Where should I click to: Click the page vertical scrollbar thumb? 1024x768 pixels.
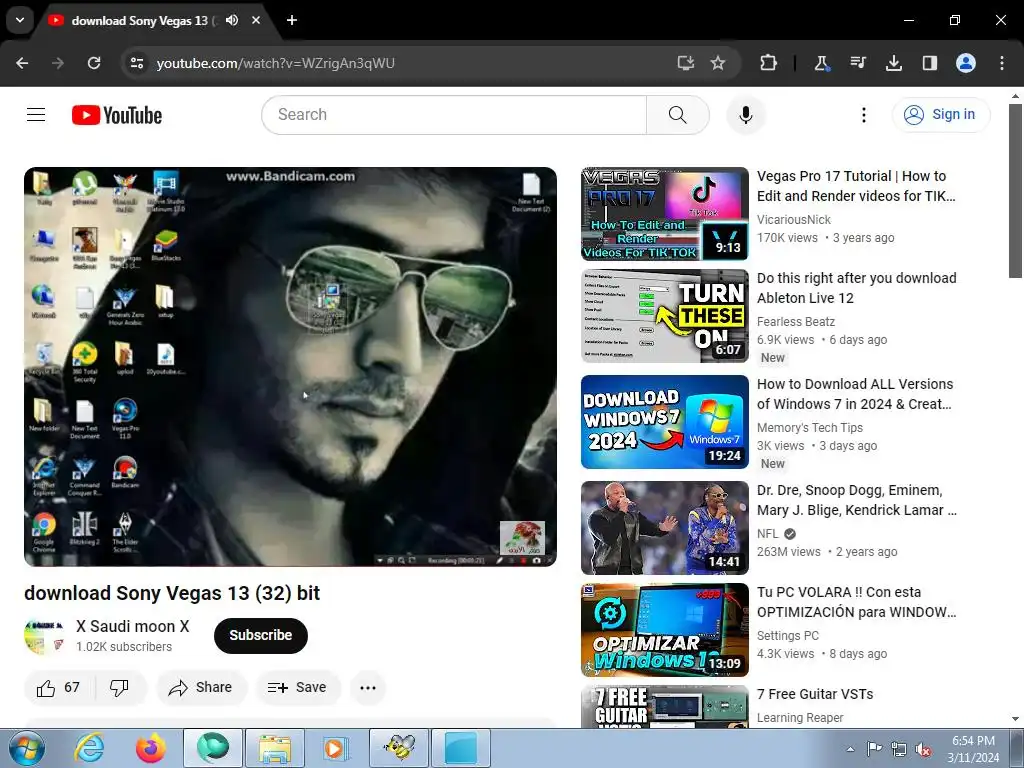[1016, 191]
